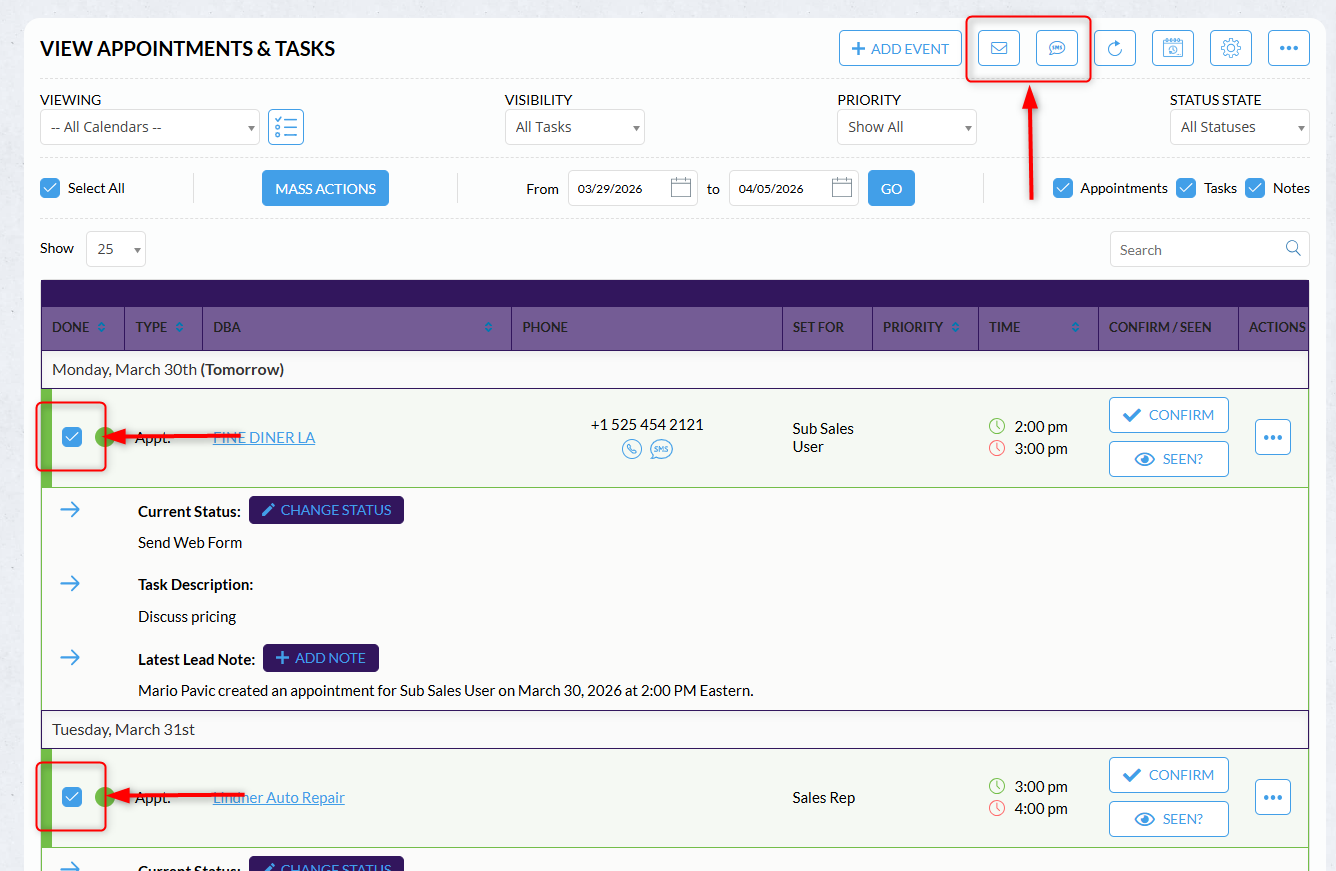Mark Lindner Auto Repair appointment done checkbox
1336x871 pixels.
pyautogui.click(x=72, y=796)
